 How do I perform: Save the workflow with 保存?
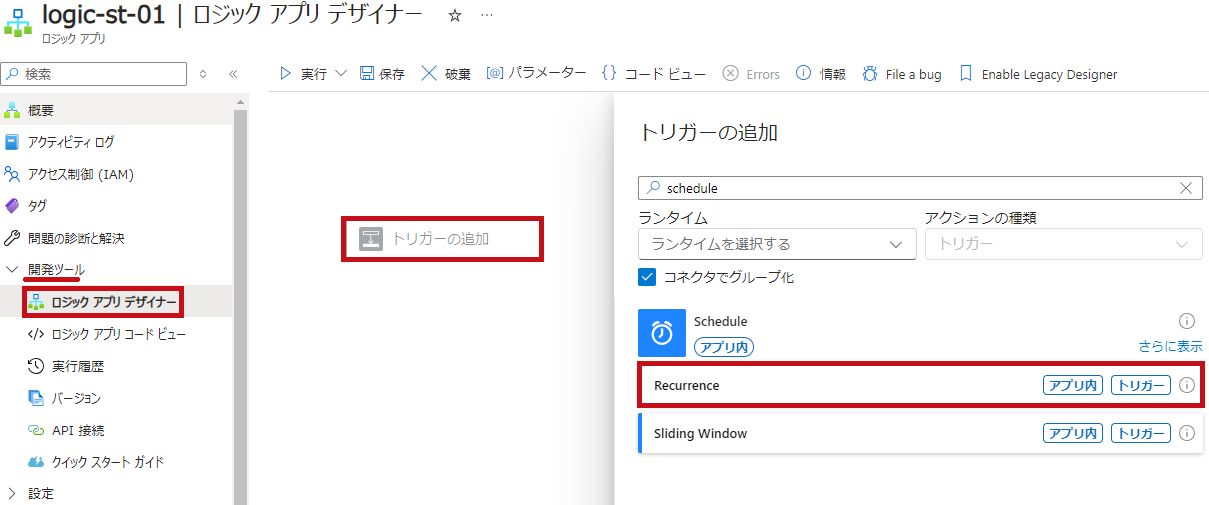pyautogui.click(x=382, y=74)
